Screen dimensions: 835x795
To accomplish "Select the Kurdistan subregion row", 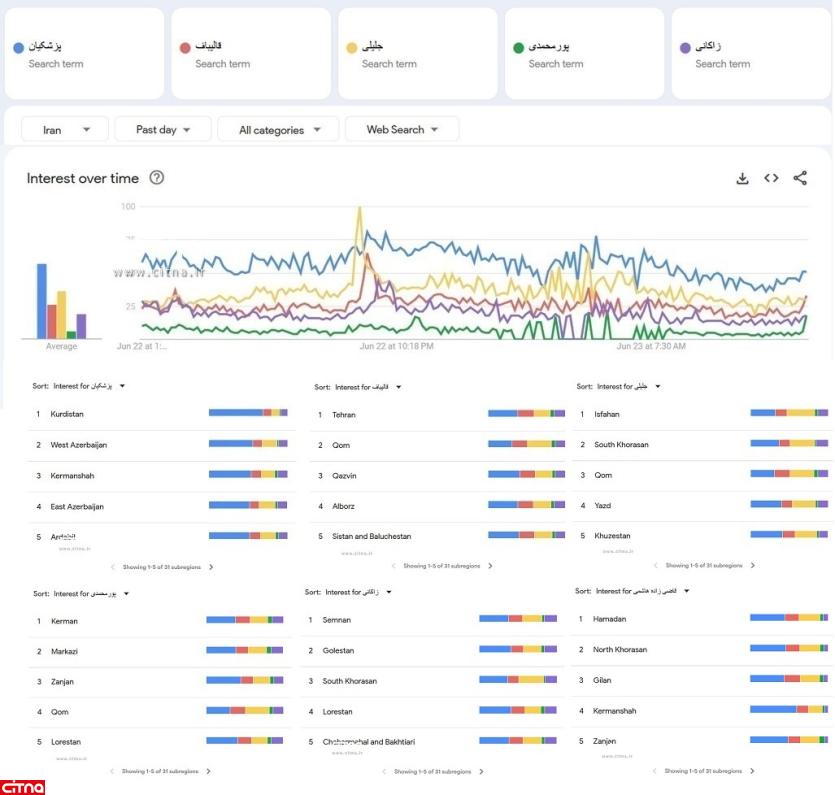I will [160, 414].
